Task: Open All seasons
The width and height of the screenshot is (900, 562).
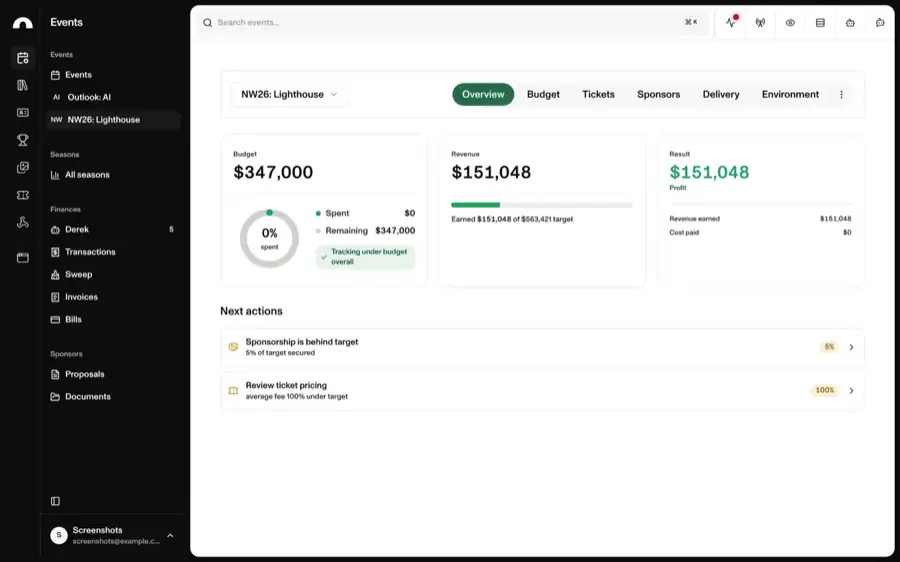Action: pyautogui.click(x=114, y=175)
